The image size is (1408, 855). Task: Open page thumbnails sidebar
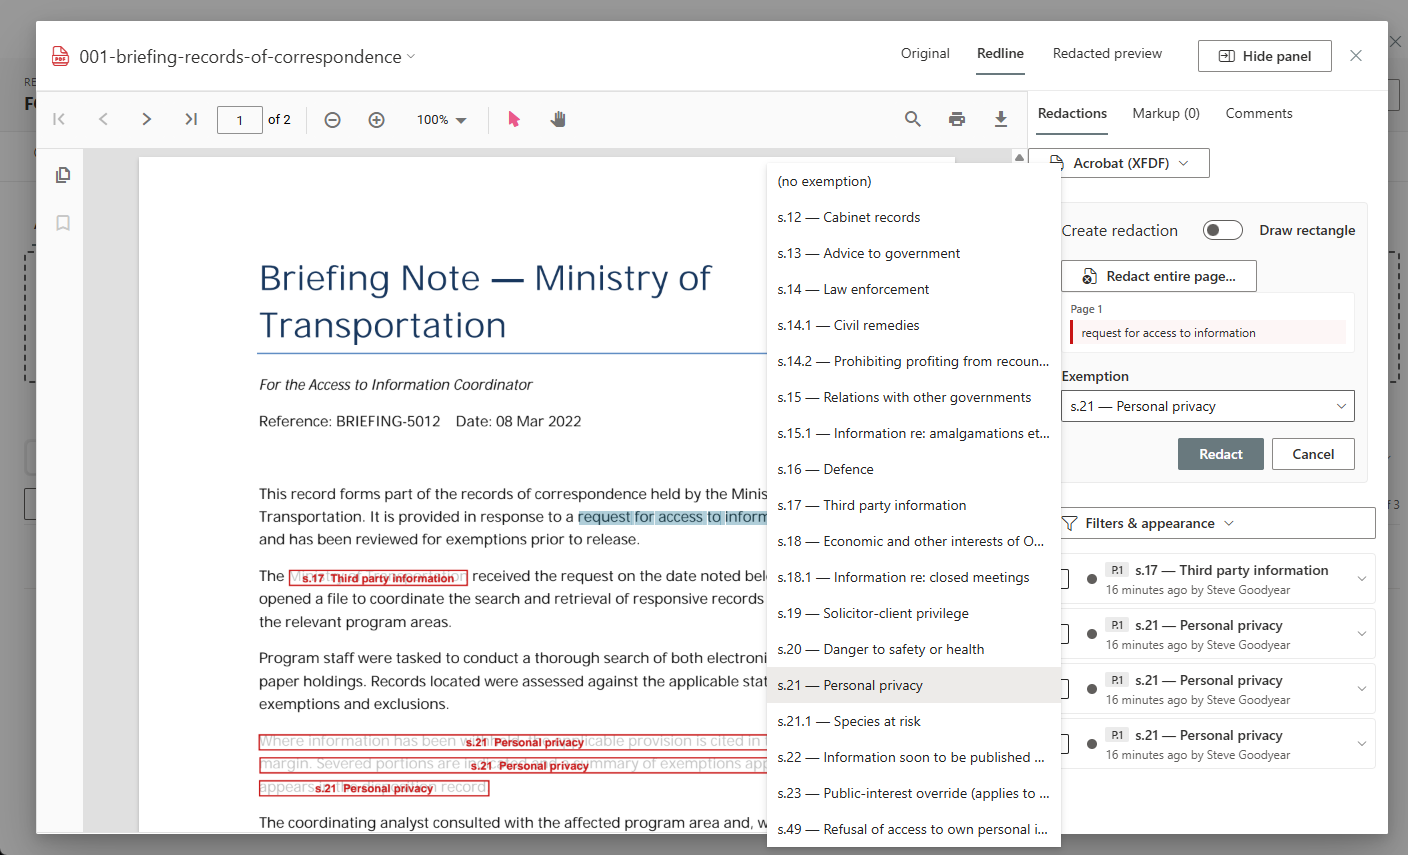[x=63, y=175]
